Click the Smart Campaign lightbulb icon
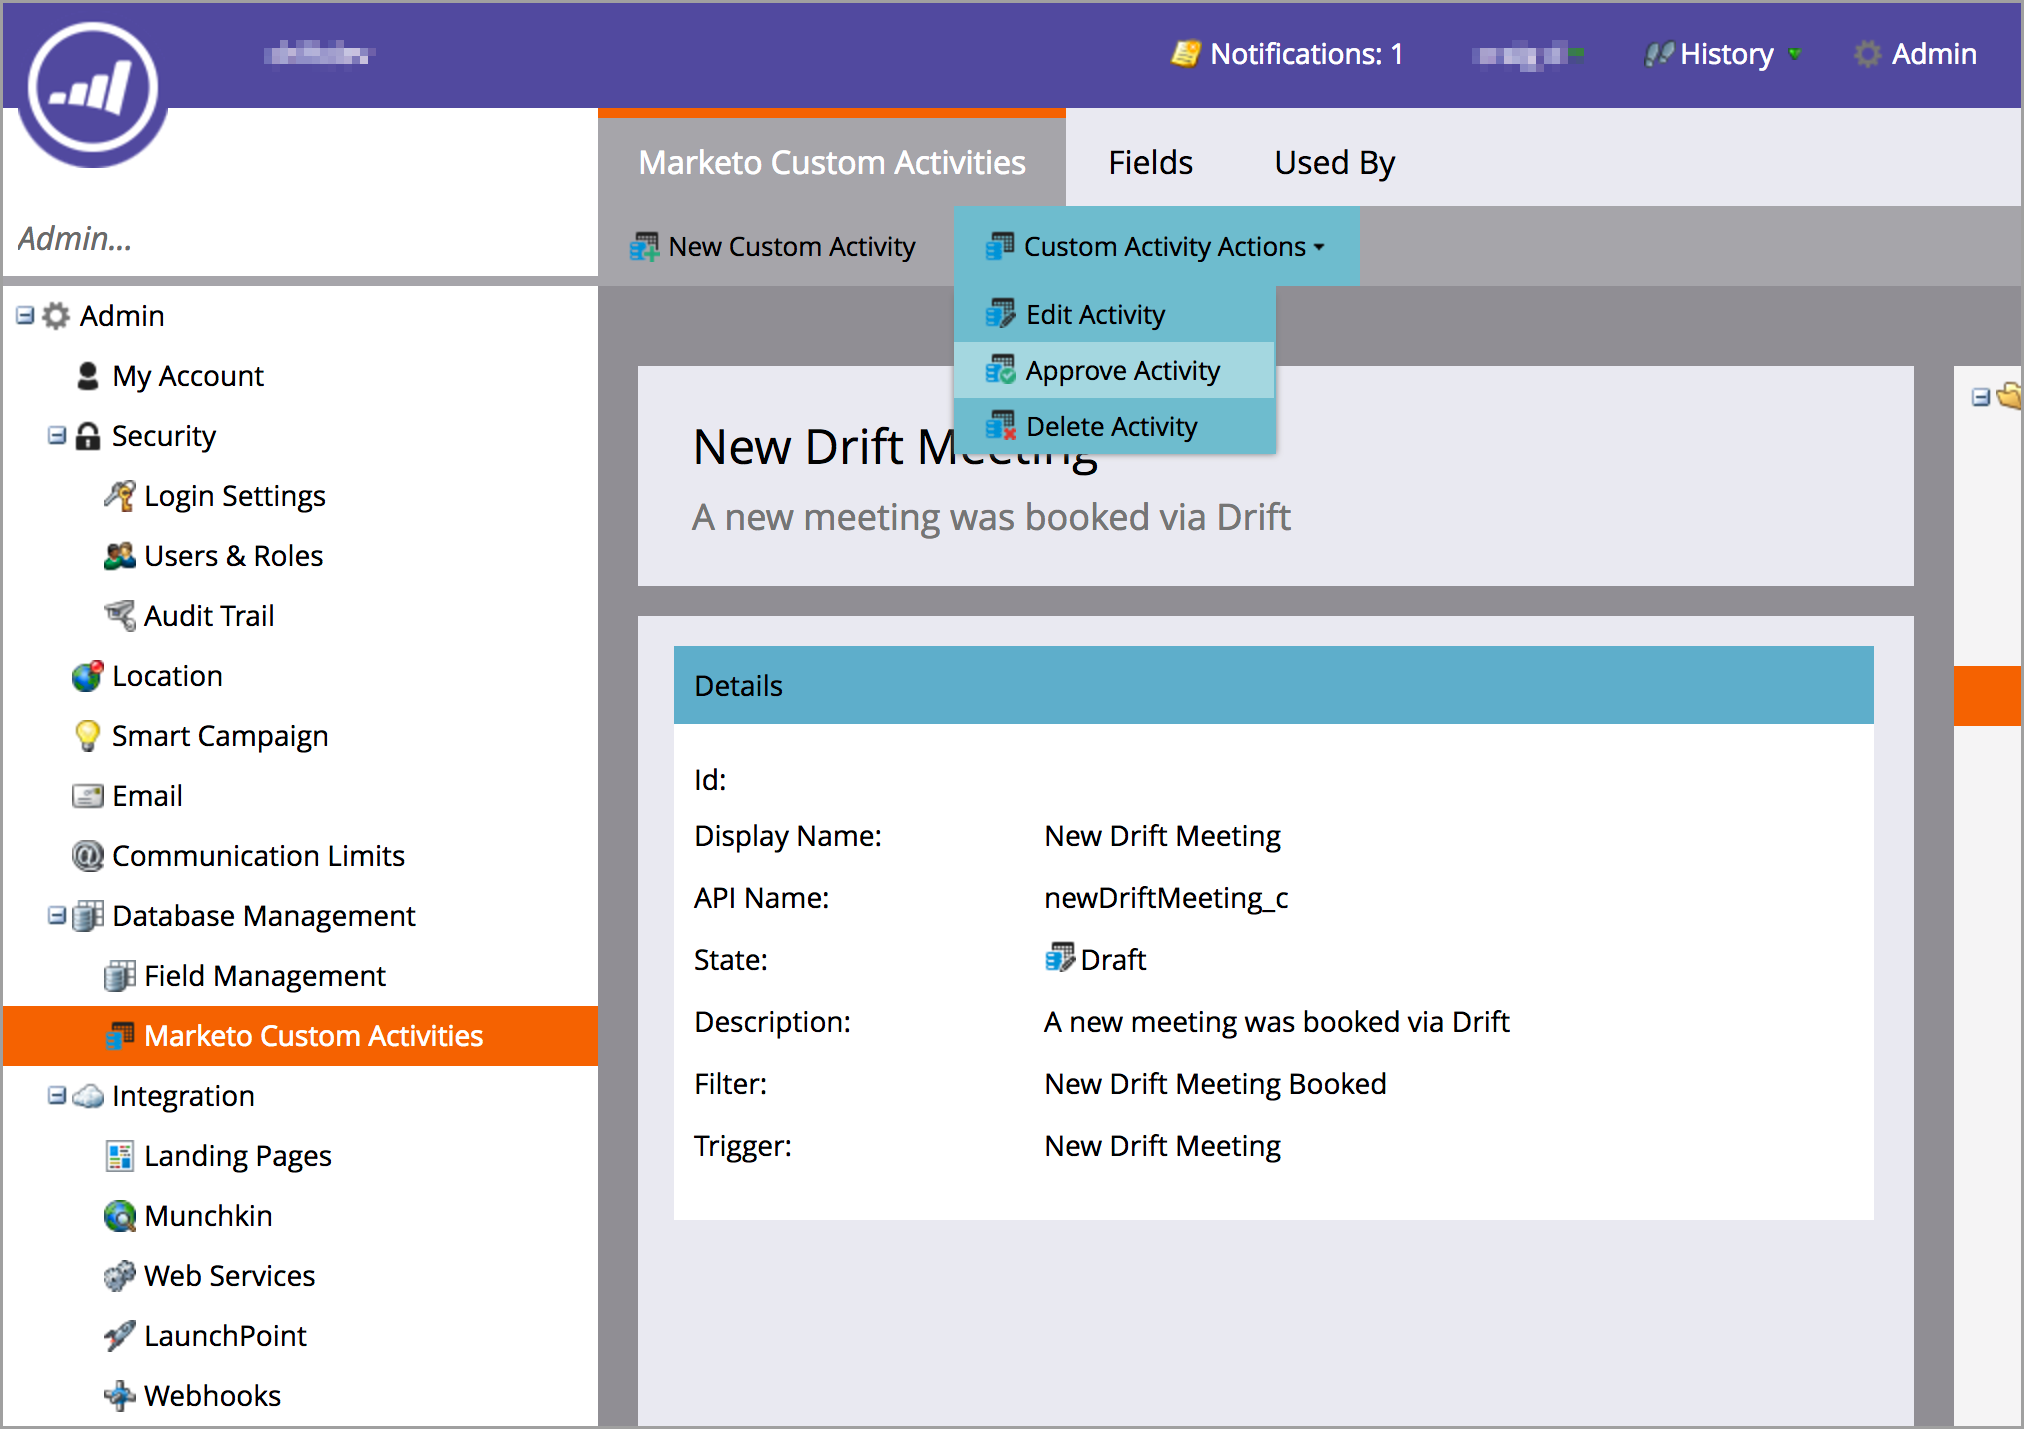This screenshot has height=1429, width=2024. (88, 736)
